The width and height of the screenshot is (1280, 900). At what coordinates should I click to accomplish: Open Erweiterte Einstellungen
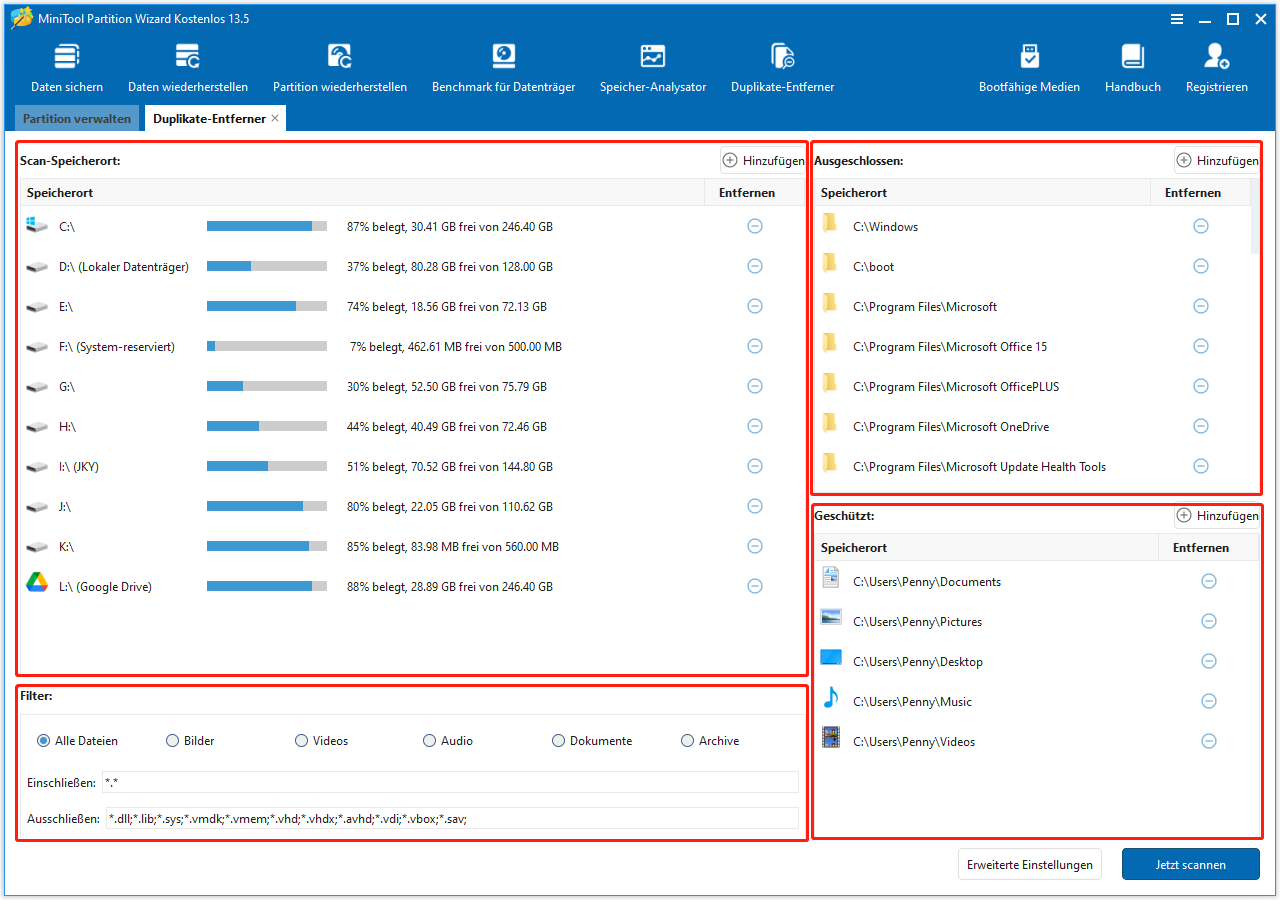(x=1029, y=864)
